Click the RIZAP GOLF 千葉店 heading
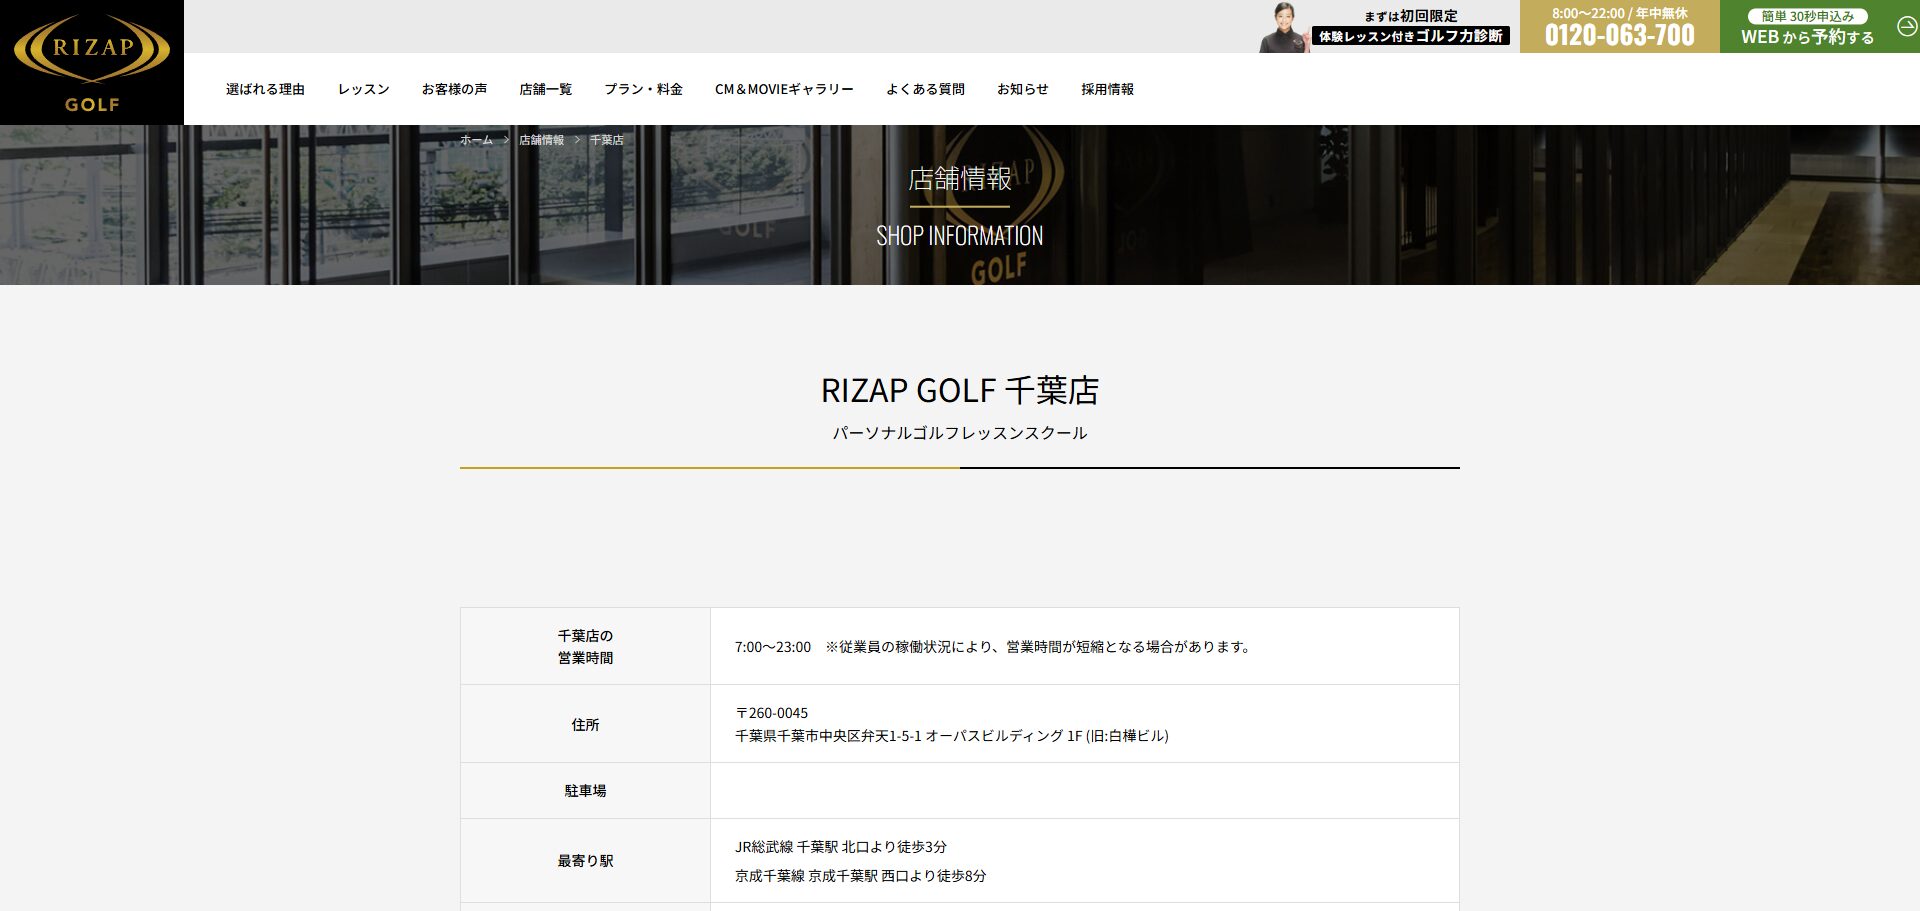The height and width of the screenshot is (911, 1920). pyautogui.click(x=959, y=390)
